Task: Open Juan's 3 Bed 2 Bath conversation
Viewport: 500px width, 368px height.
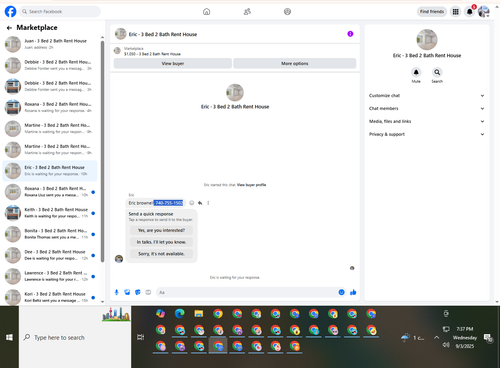Action: [50, 44]
